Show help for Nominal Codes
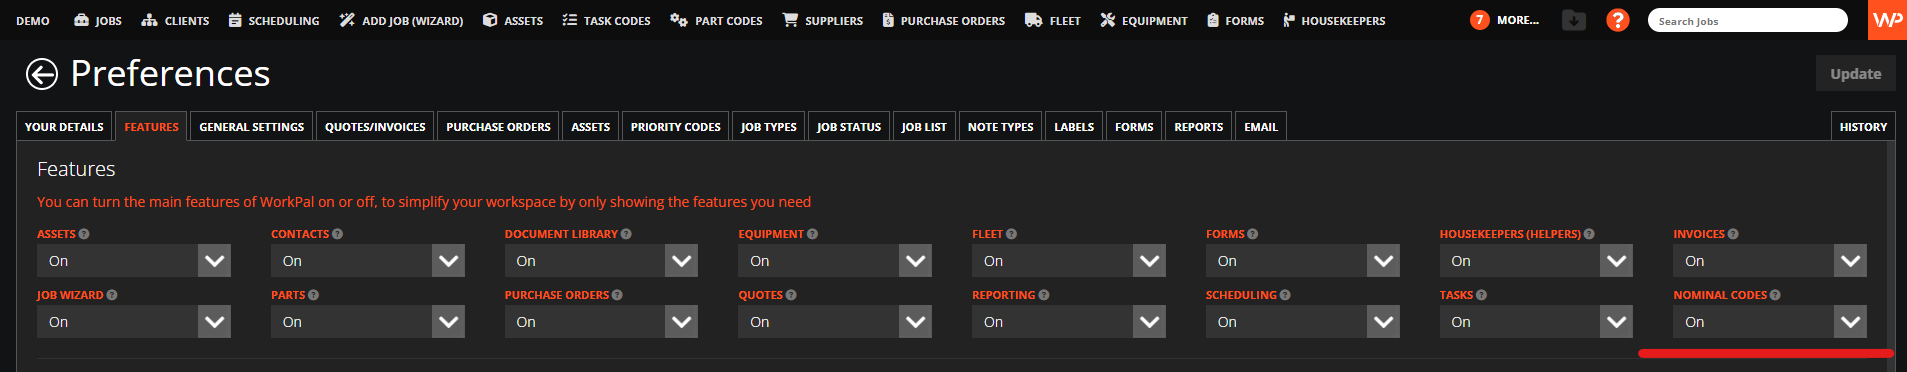 click(1775, 295)
